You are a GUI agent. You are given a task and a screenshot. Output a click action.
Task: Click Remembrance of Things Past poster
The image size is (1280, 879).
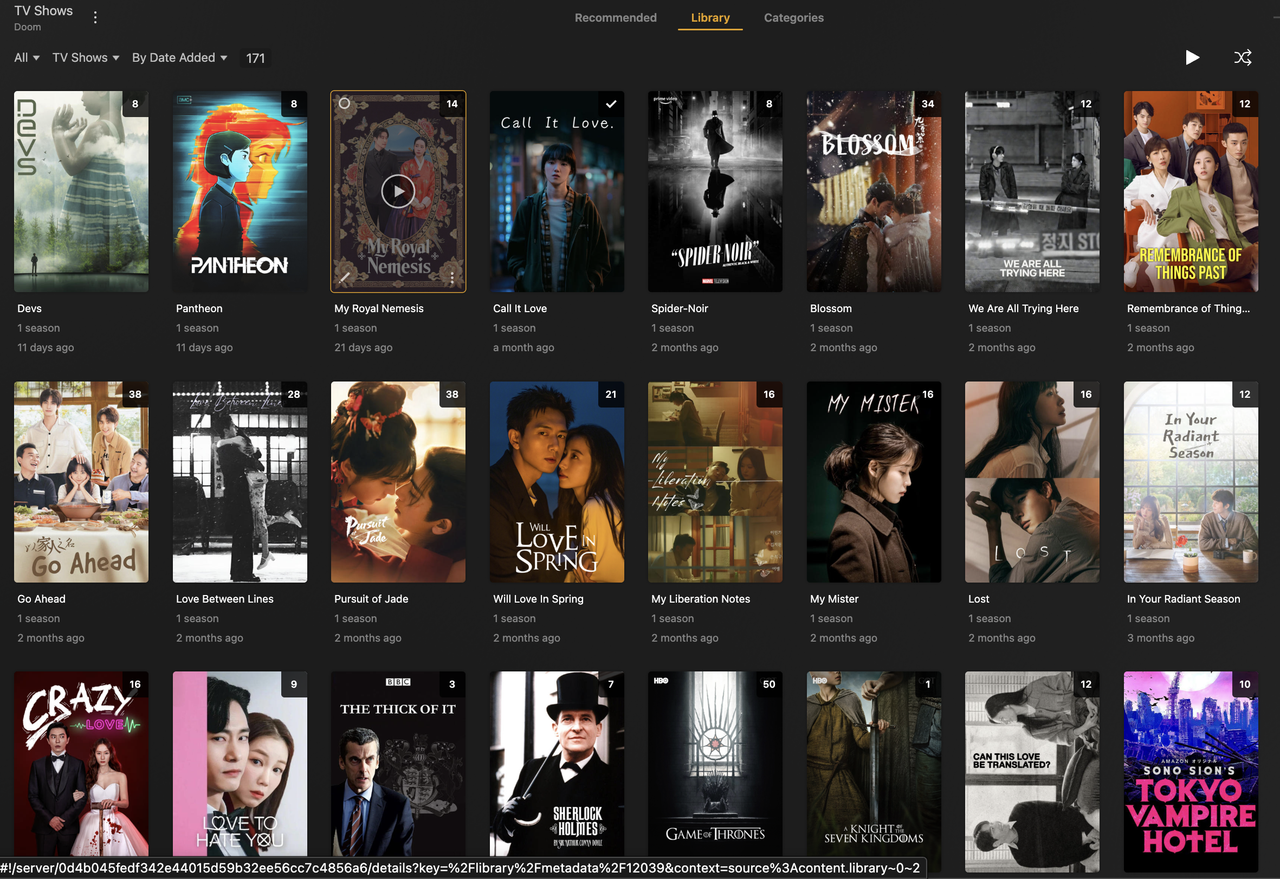click(1191, 191)
